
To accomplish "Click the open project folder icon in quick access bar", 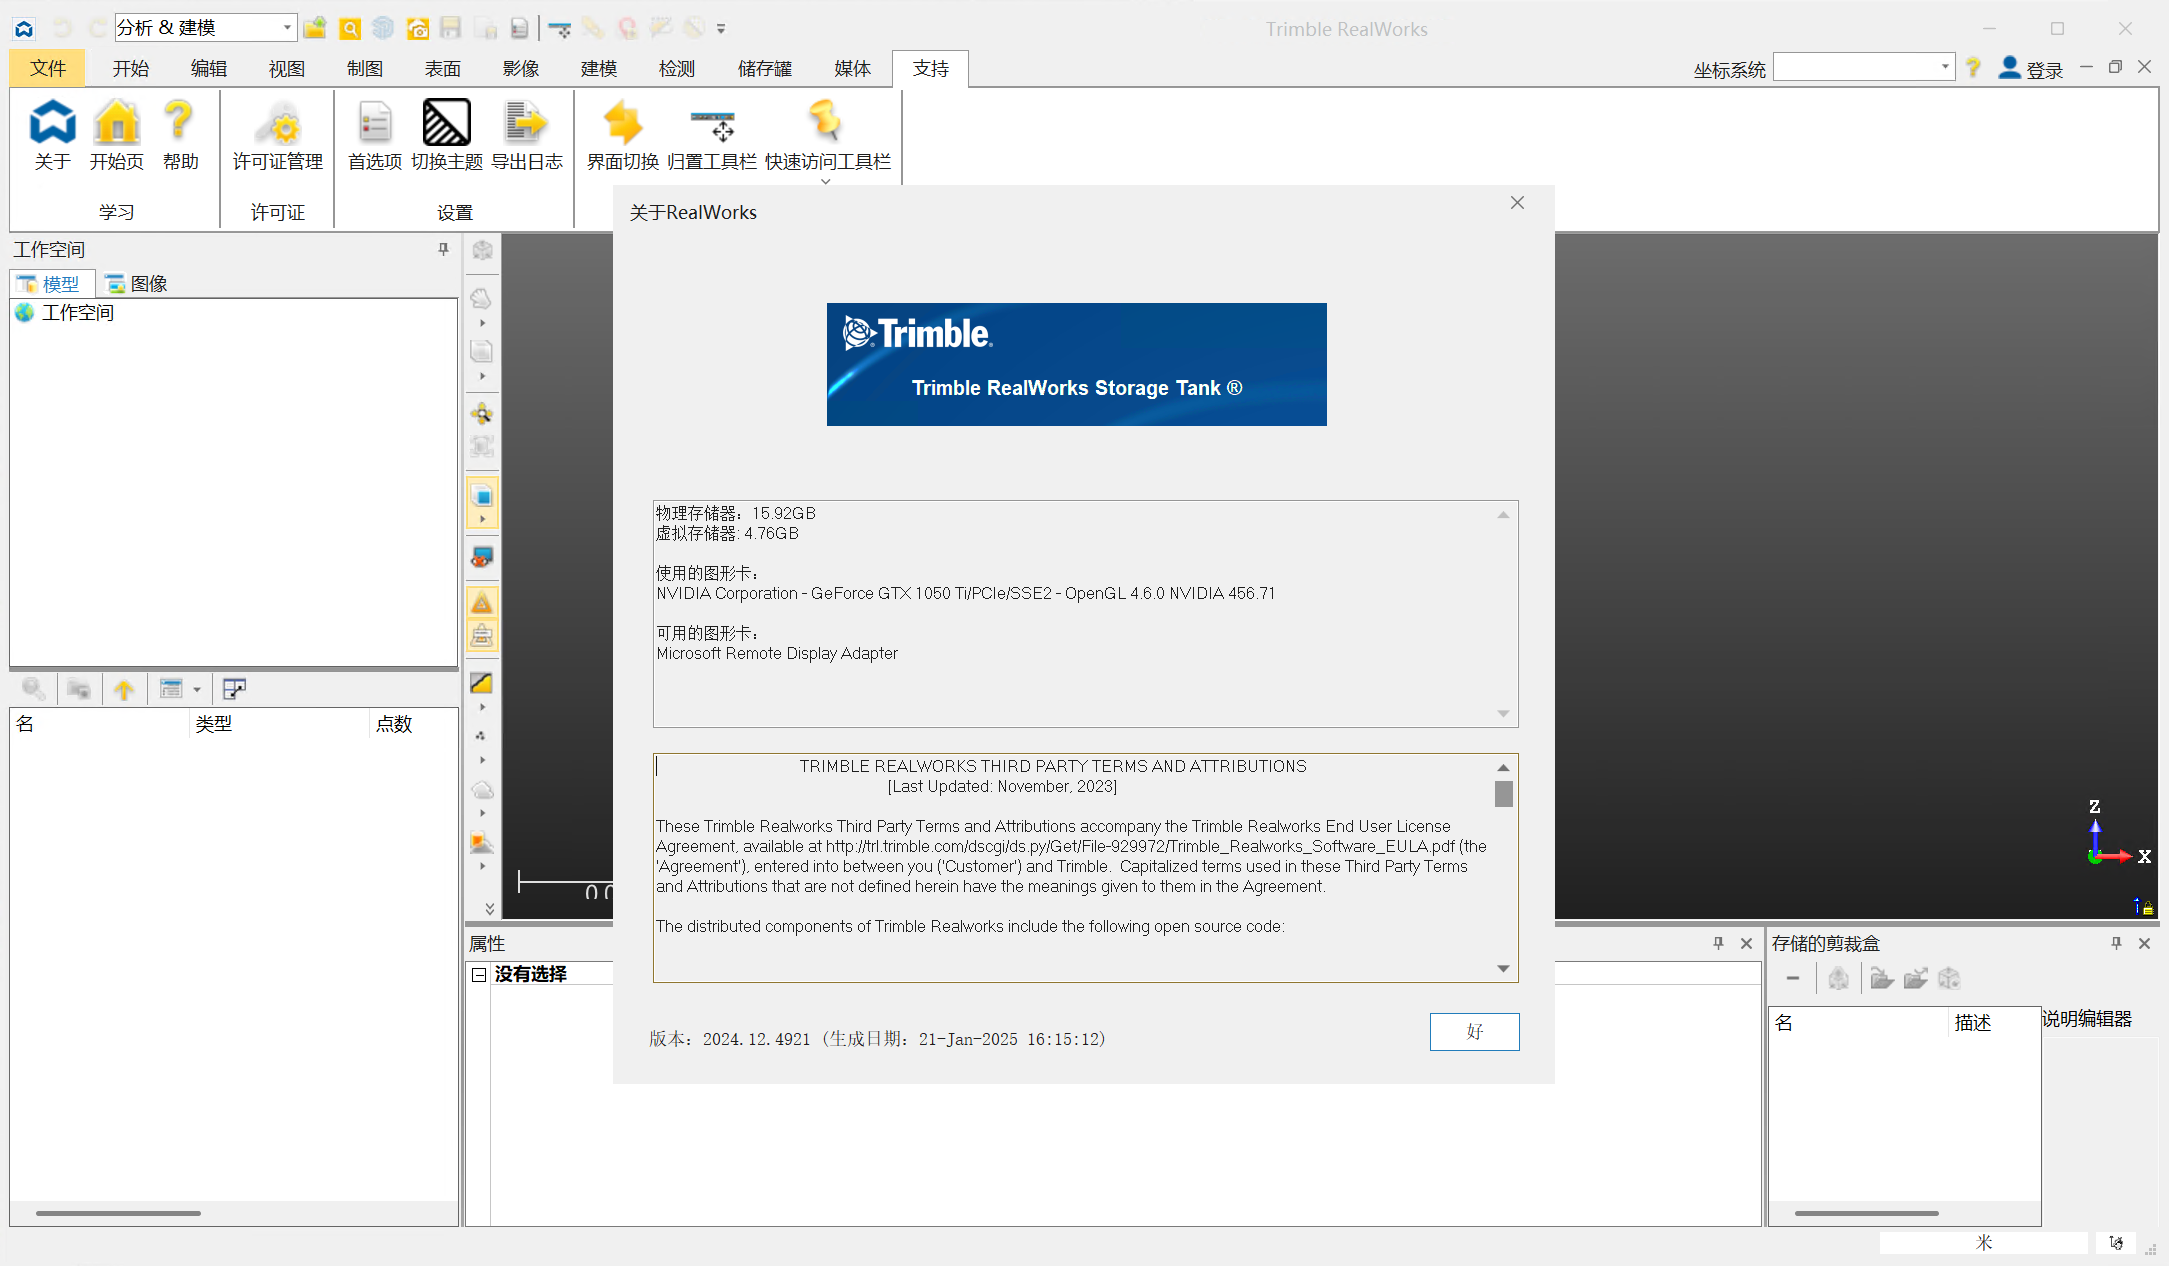I will pyautogui.click(x=315, y=28).
